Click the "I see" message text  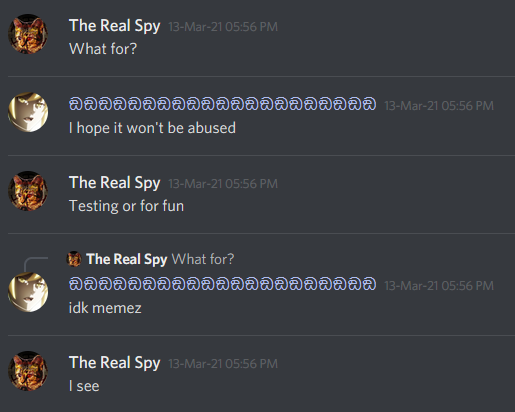point(84,386)
